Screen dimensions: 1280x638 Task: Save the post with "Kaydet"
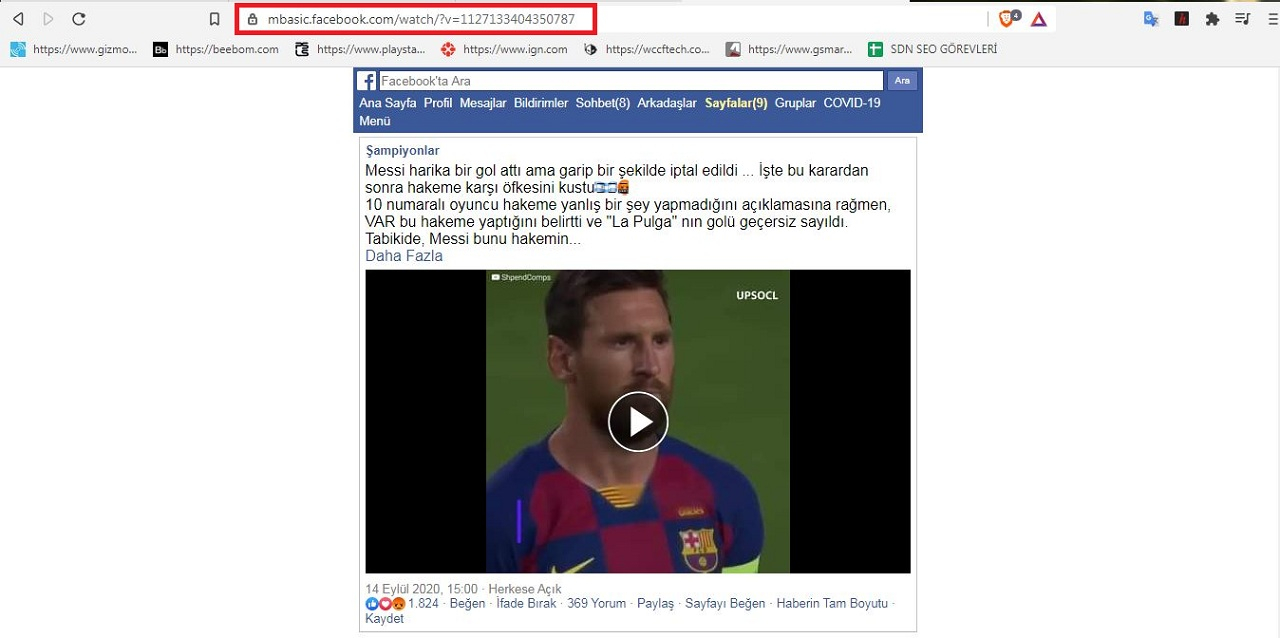coord(384,618)
